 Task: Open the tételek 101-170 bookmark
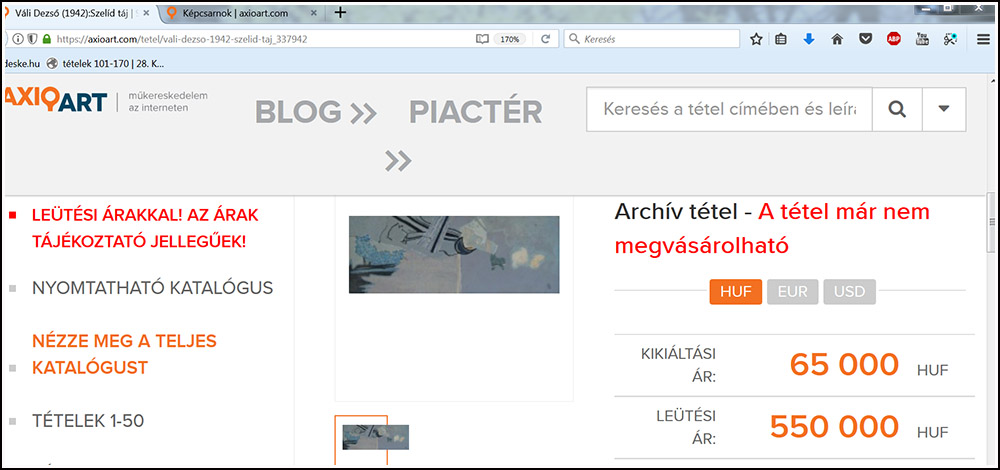tap(105, 62)
